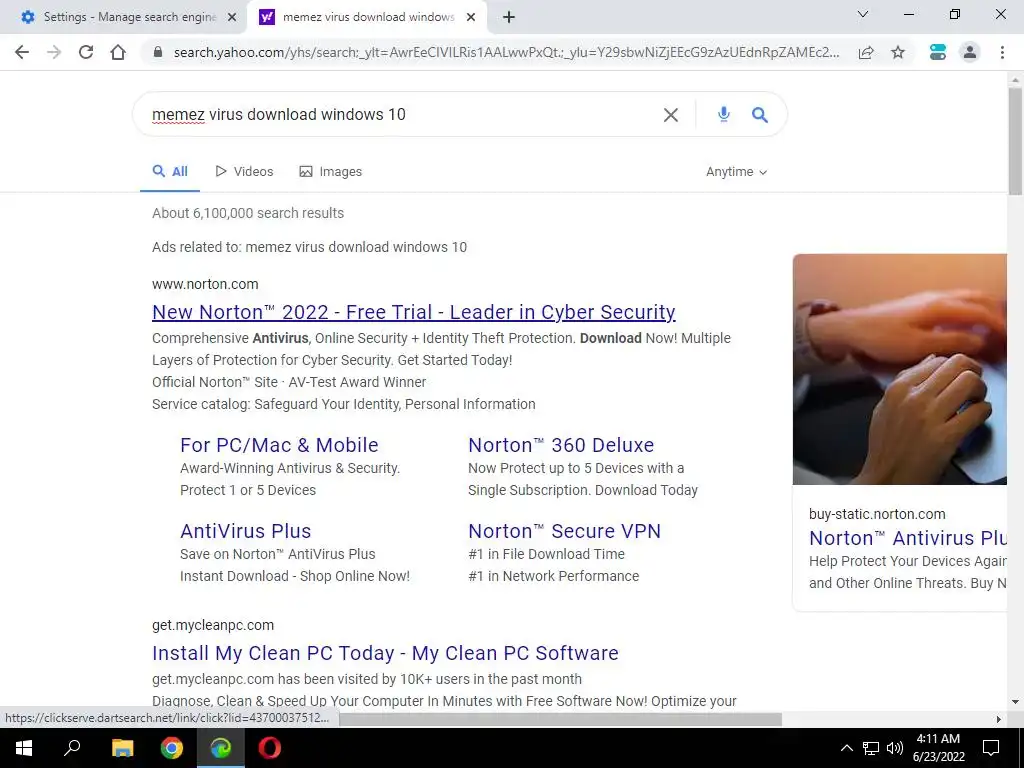This screenshot has height=768, width=1024.
Task: Open the home page button
Action: [x=118, y=52]
